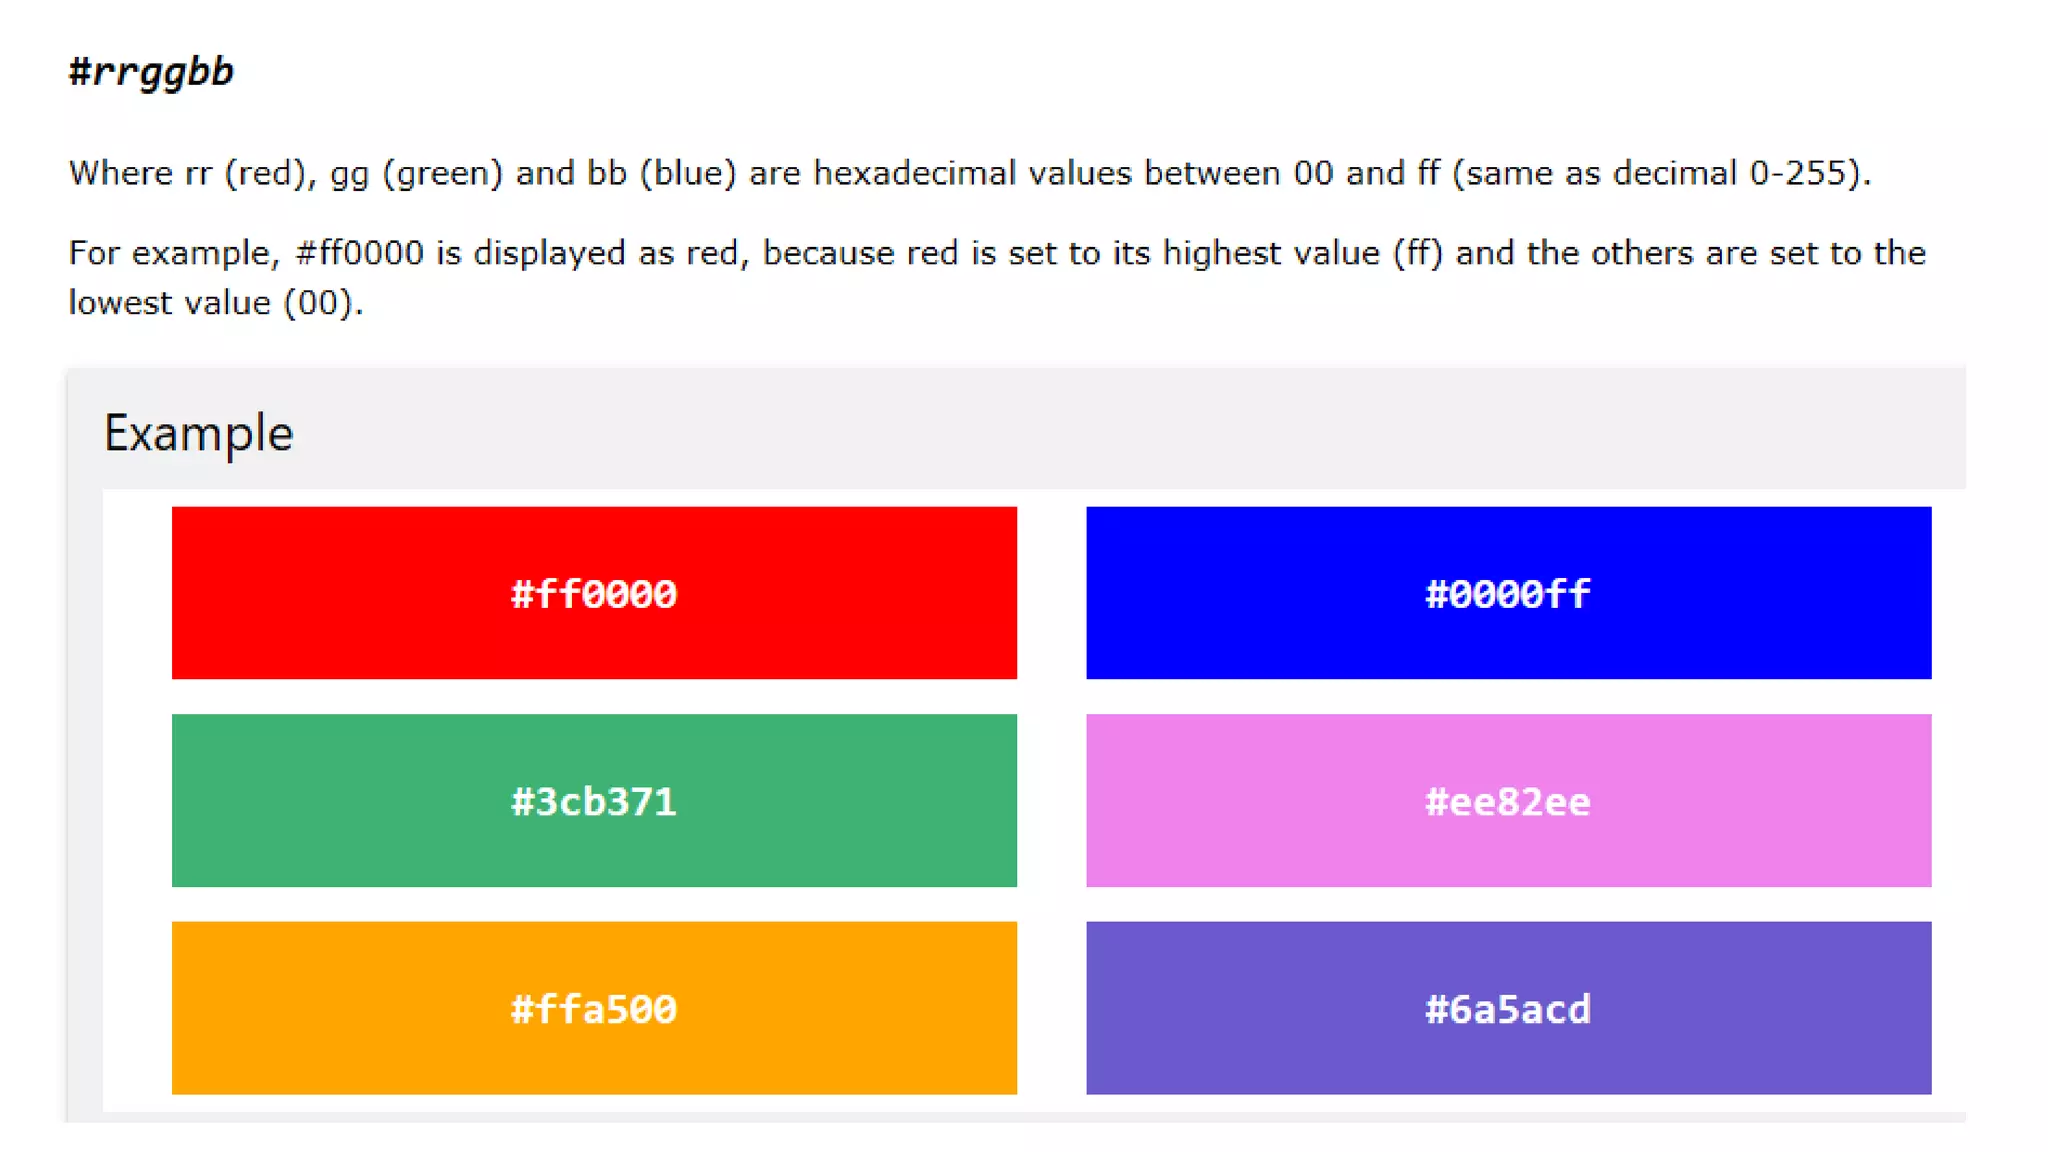Click the "gg (green)" text
The image size is (2048, 1152).
click(x=416, y=174)
